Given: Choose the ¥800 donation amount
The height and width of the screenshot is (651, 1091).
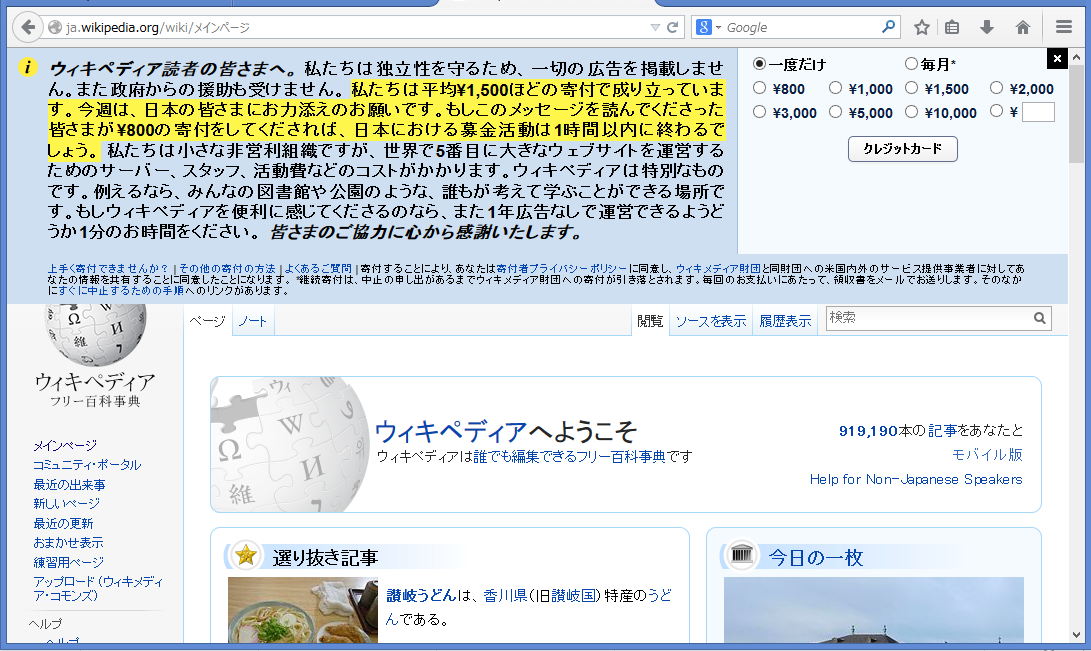Looking at the screenshot, I should [759, 88].
